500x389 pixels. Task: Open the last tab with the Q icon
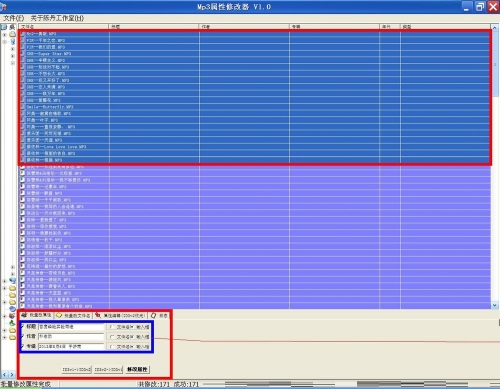[x=159, y=315]
